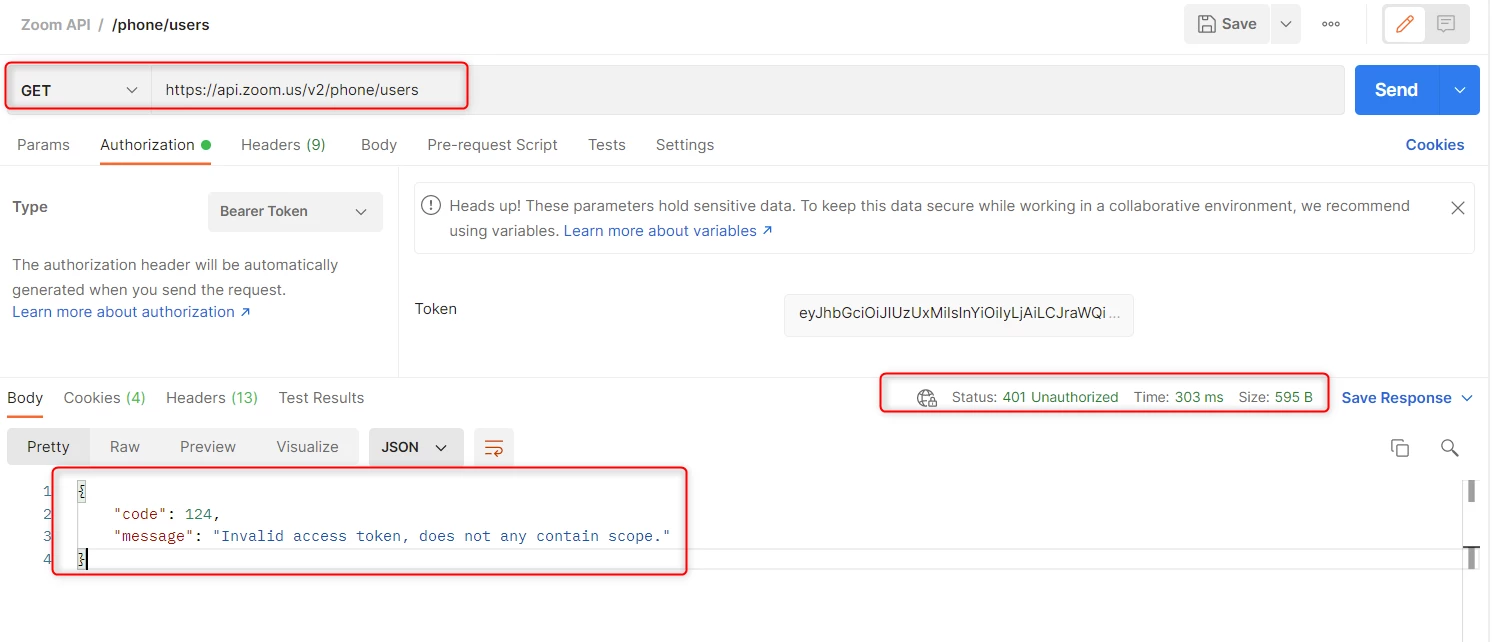Viewport: 1496px width, 642px height.
Task: Open the response Cookies (4) tab
Action: pyautogui.click(x=105, y=398)
